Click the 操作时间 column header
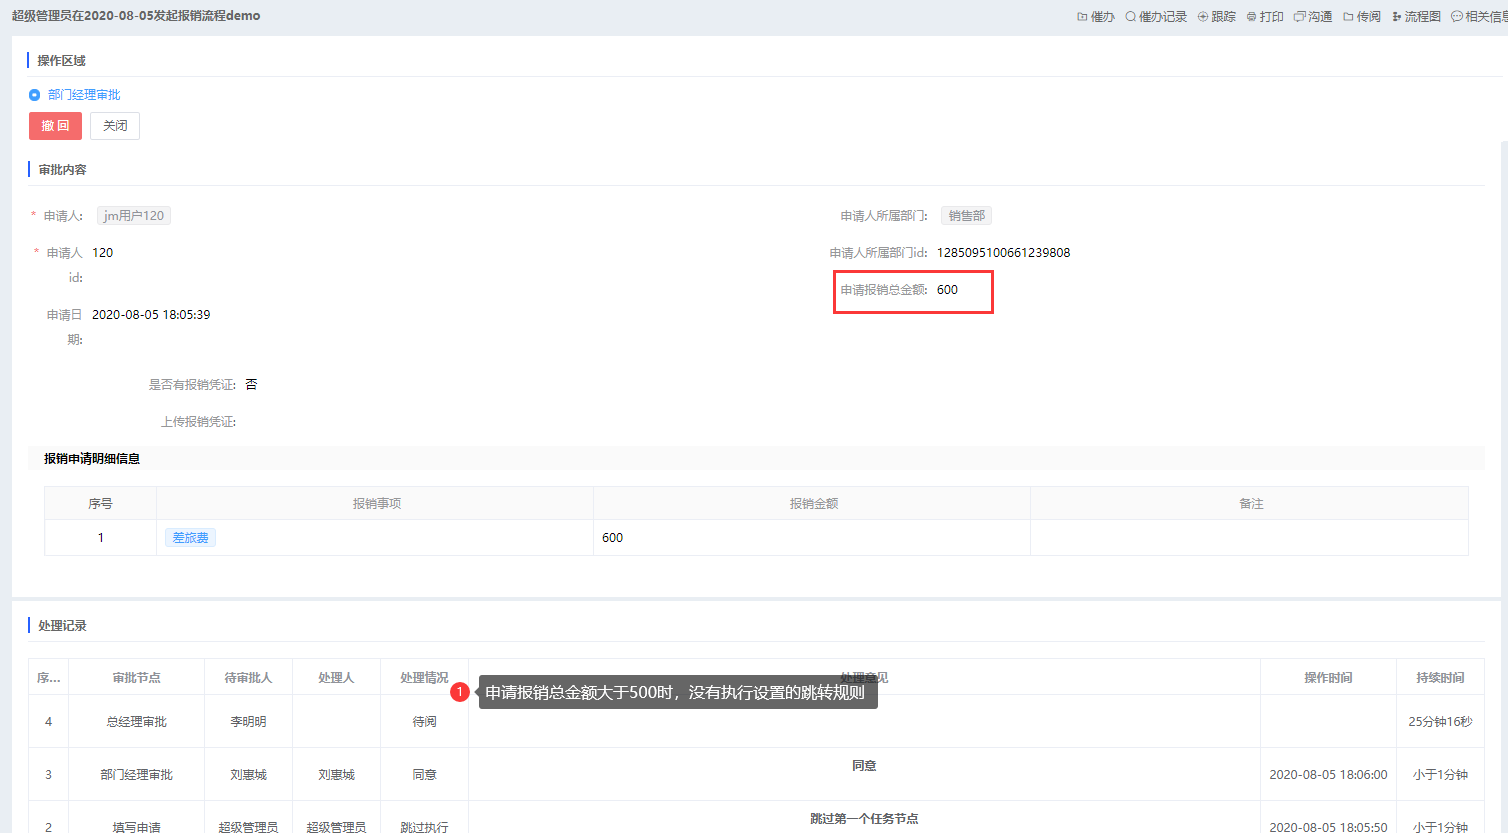The height and width of the screenshot is (833, 1508). pyautogui.click(x=1327, y=678)
